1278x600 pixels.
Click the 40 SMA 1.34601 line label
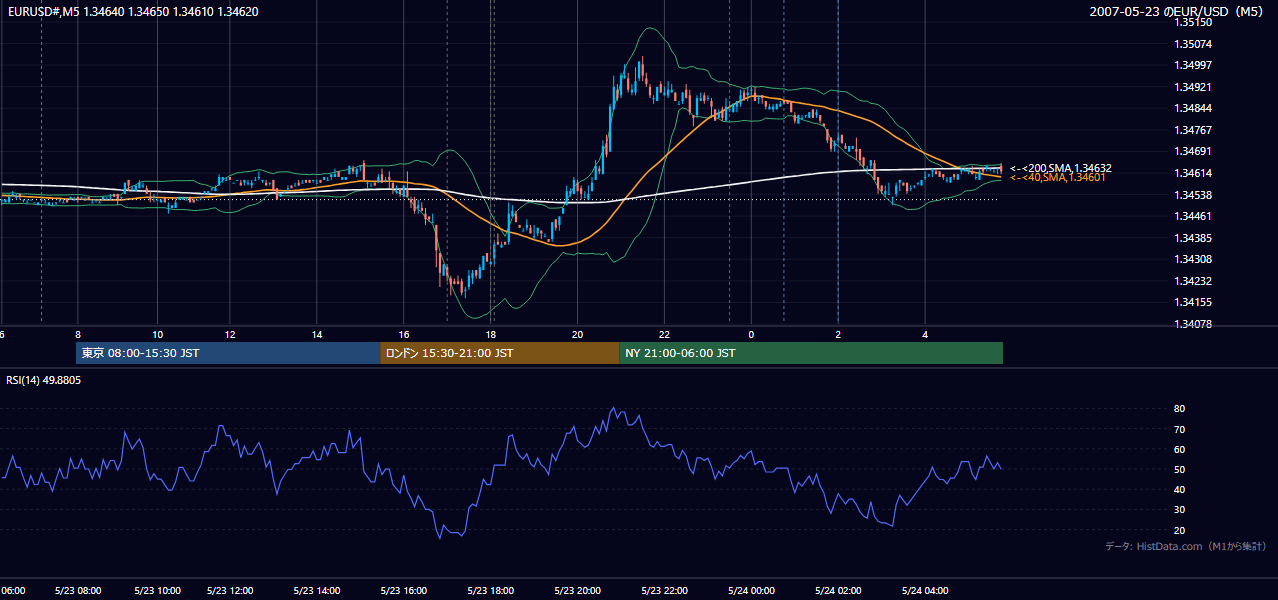pyautogui.click(x=1058, y=177)
